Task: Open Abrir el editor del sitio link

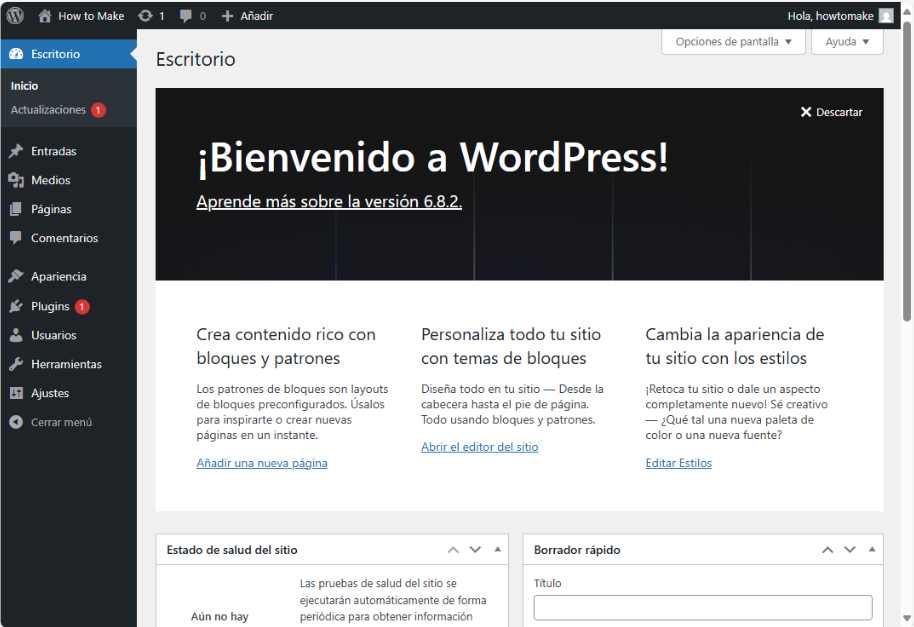Action: pos(479,448)
